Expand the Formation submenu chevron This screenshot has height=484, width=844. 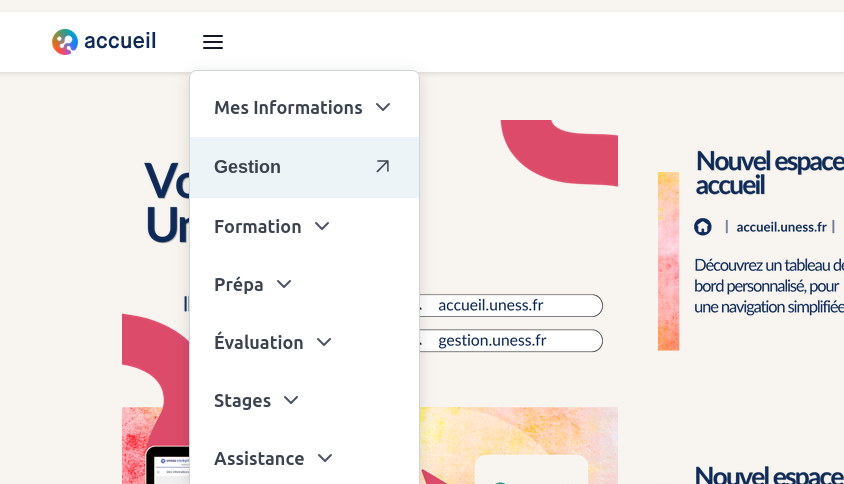pos(322,226)
